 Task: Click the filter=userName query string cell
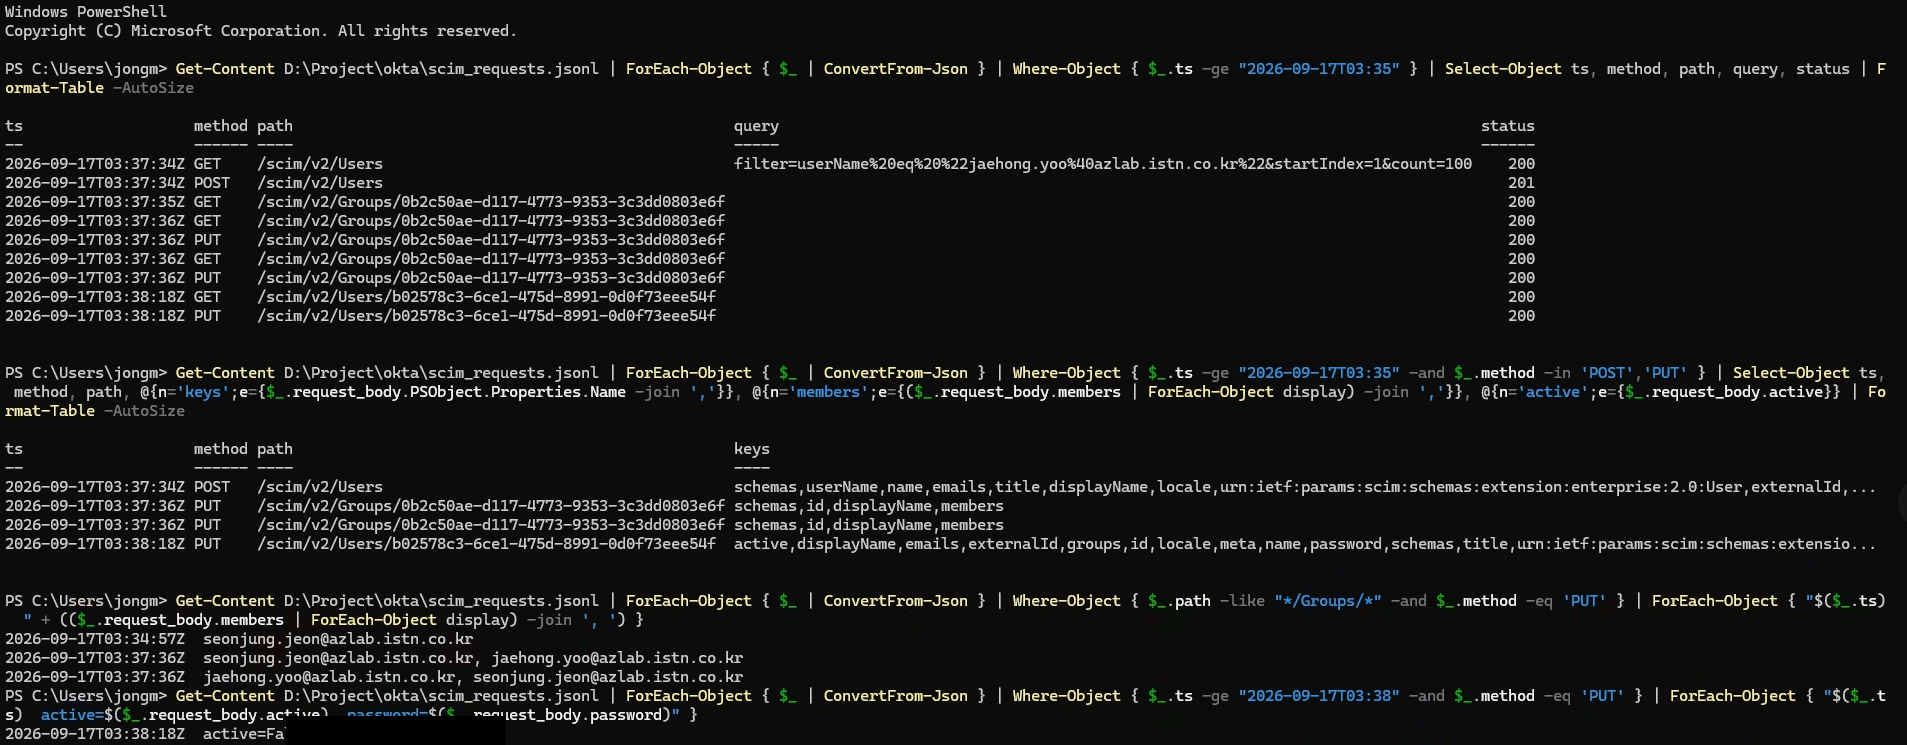click(x=1103, y=164)
